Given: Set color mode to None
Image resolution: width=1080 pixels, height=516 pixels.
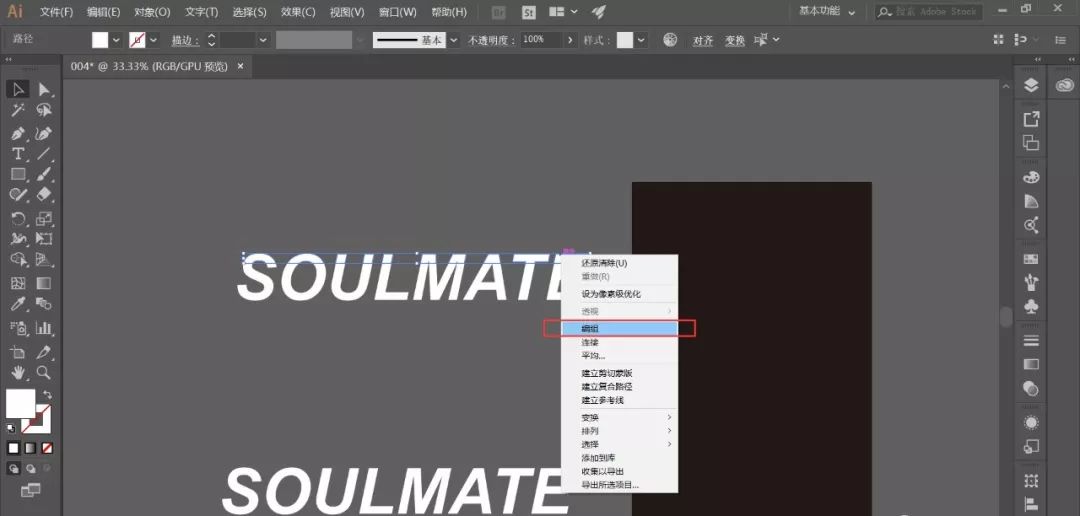Looking at the screenshot, I should point(47,448).
